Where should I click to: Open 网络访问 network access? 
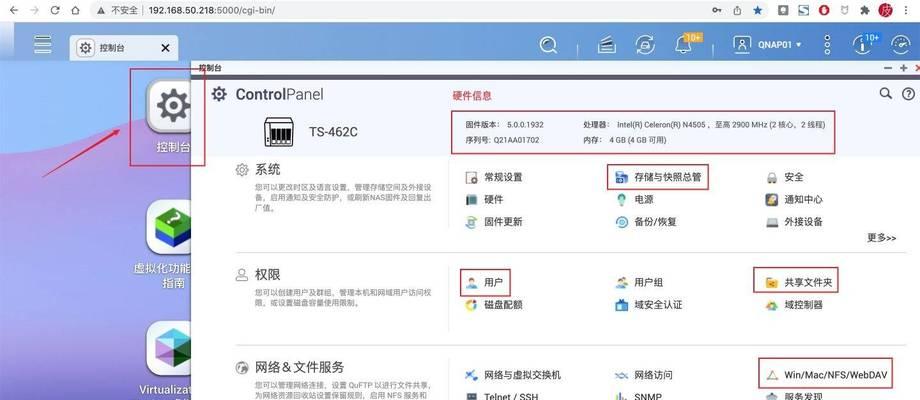[x=643, y=375]
